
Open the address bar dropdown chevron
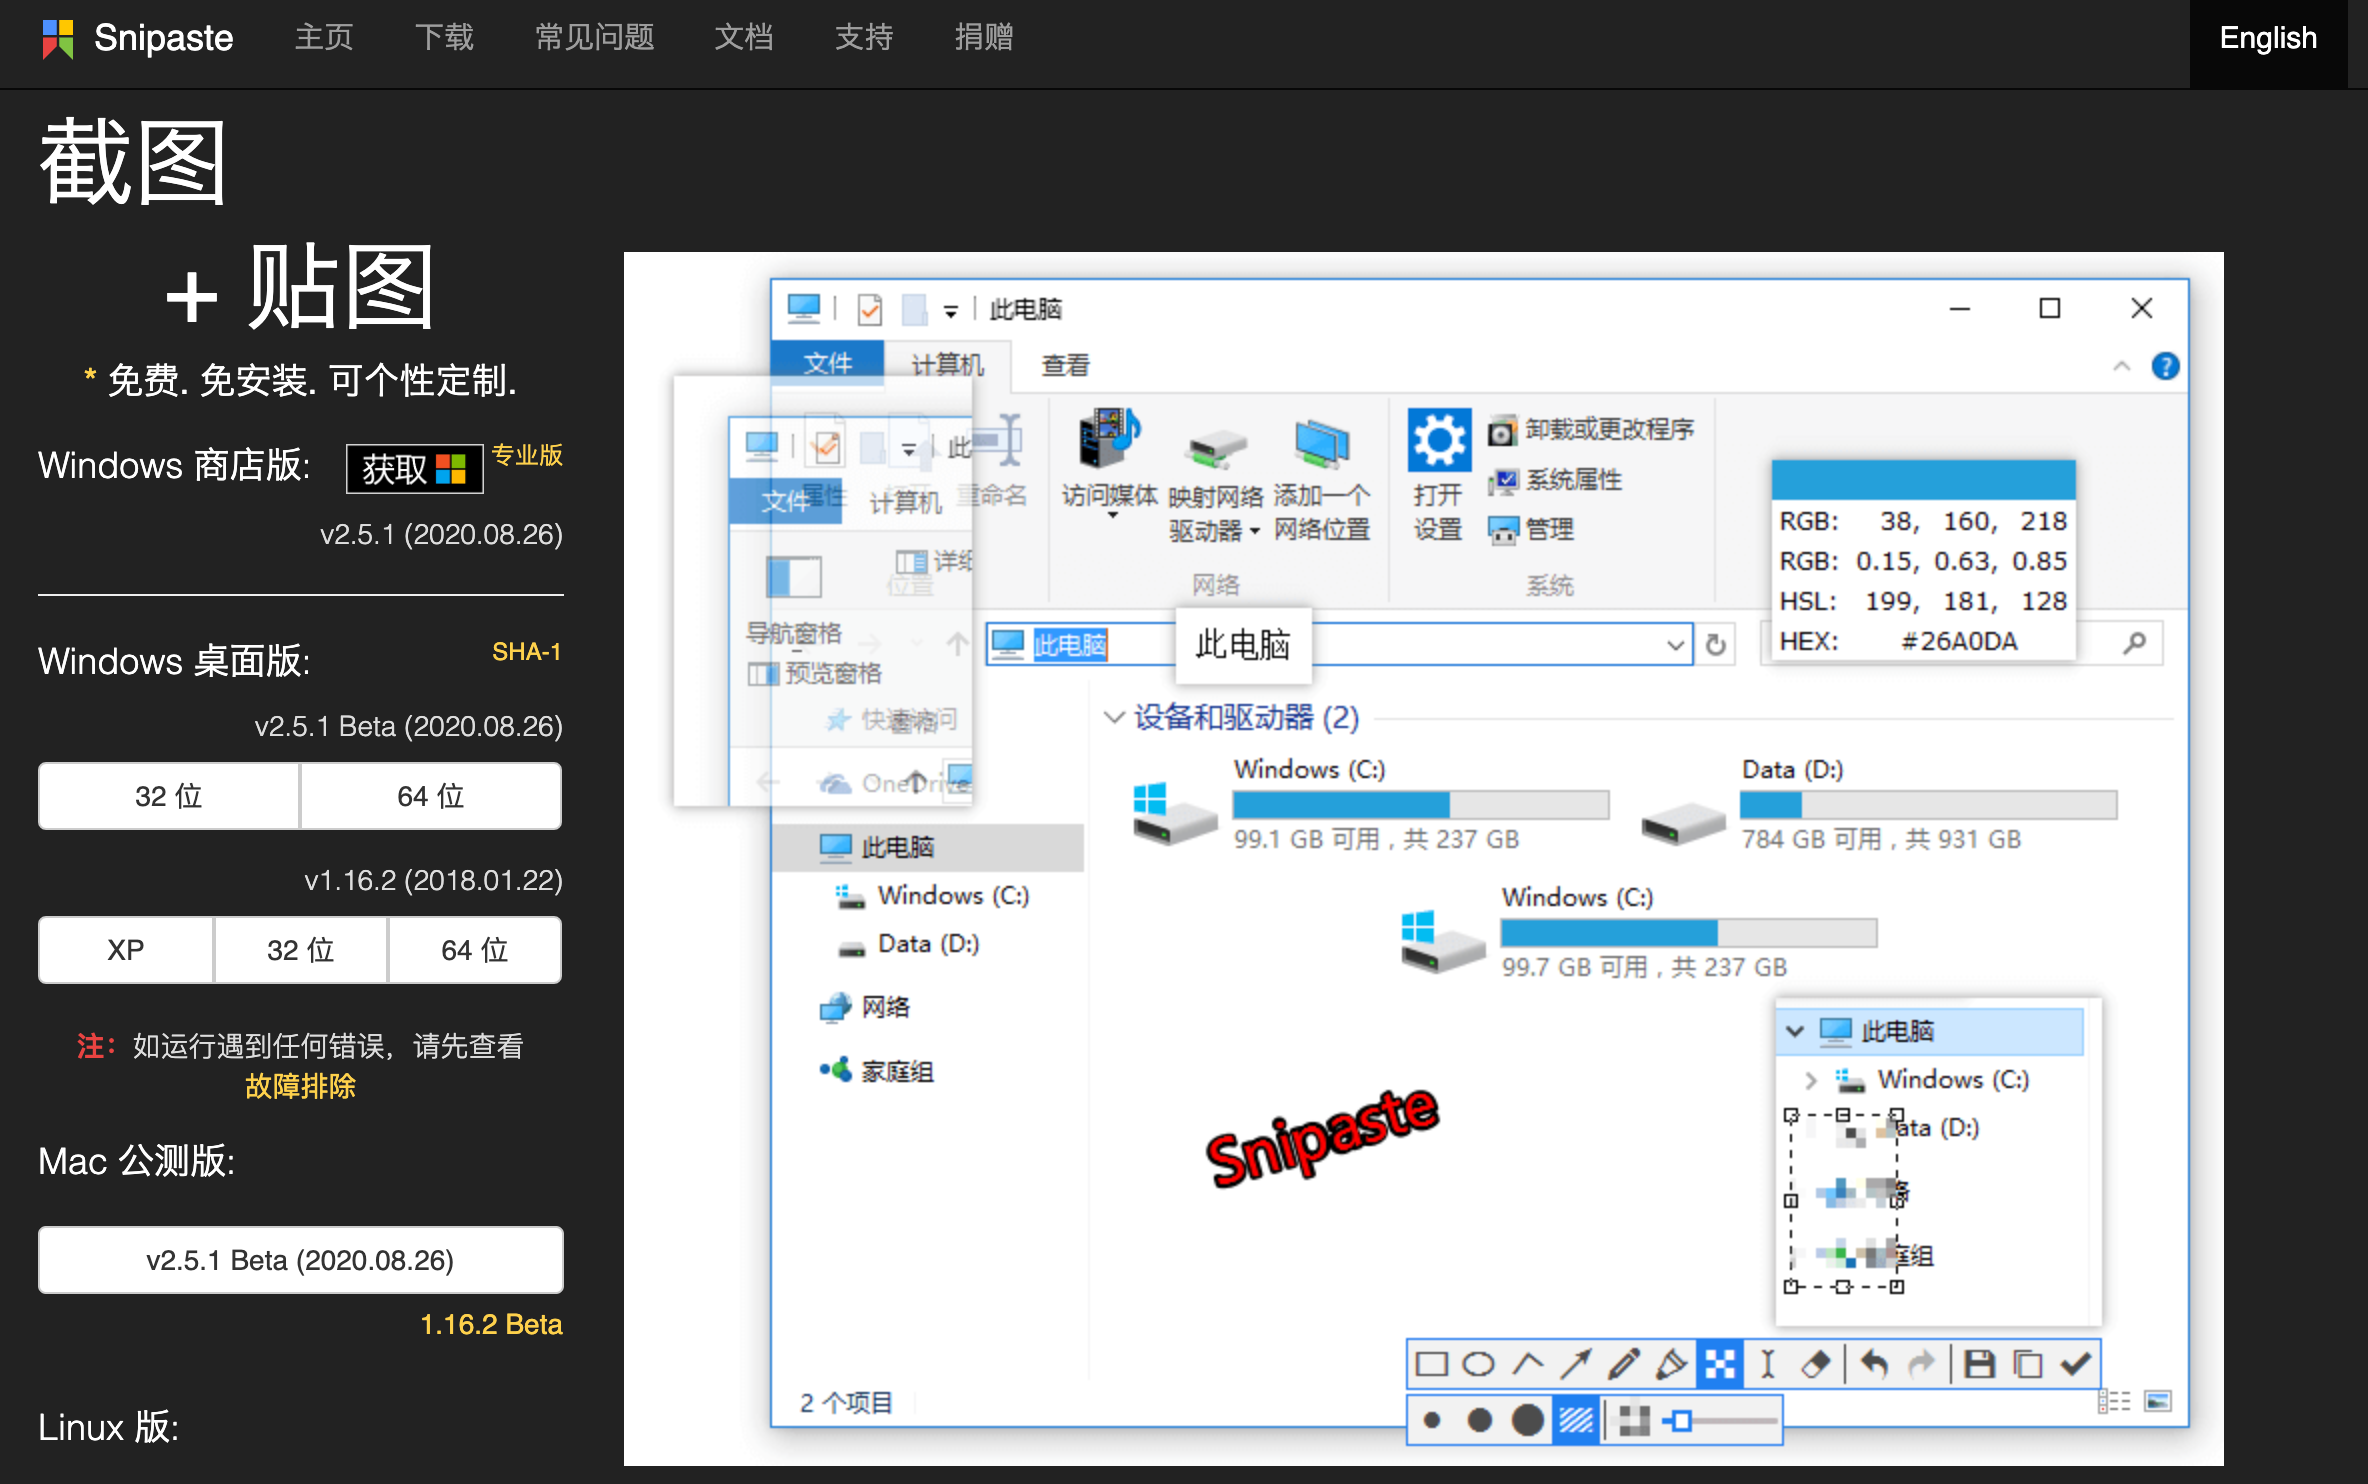pos(1675,645)
